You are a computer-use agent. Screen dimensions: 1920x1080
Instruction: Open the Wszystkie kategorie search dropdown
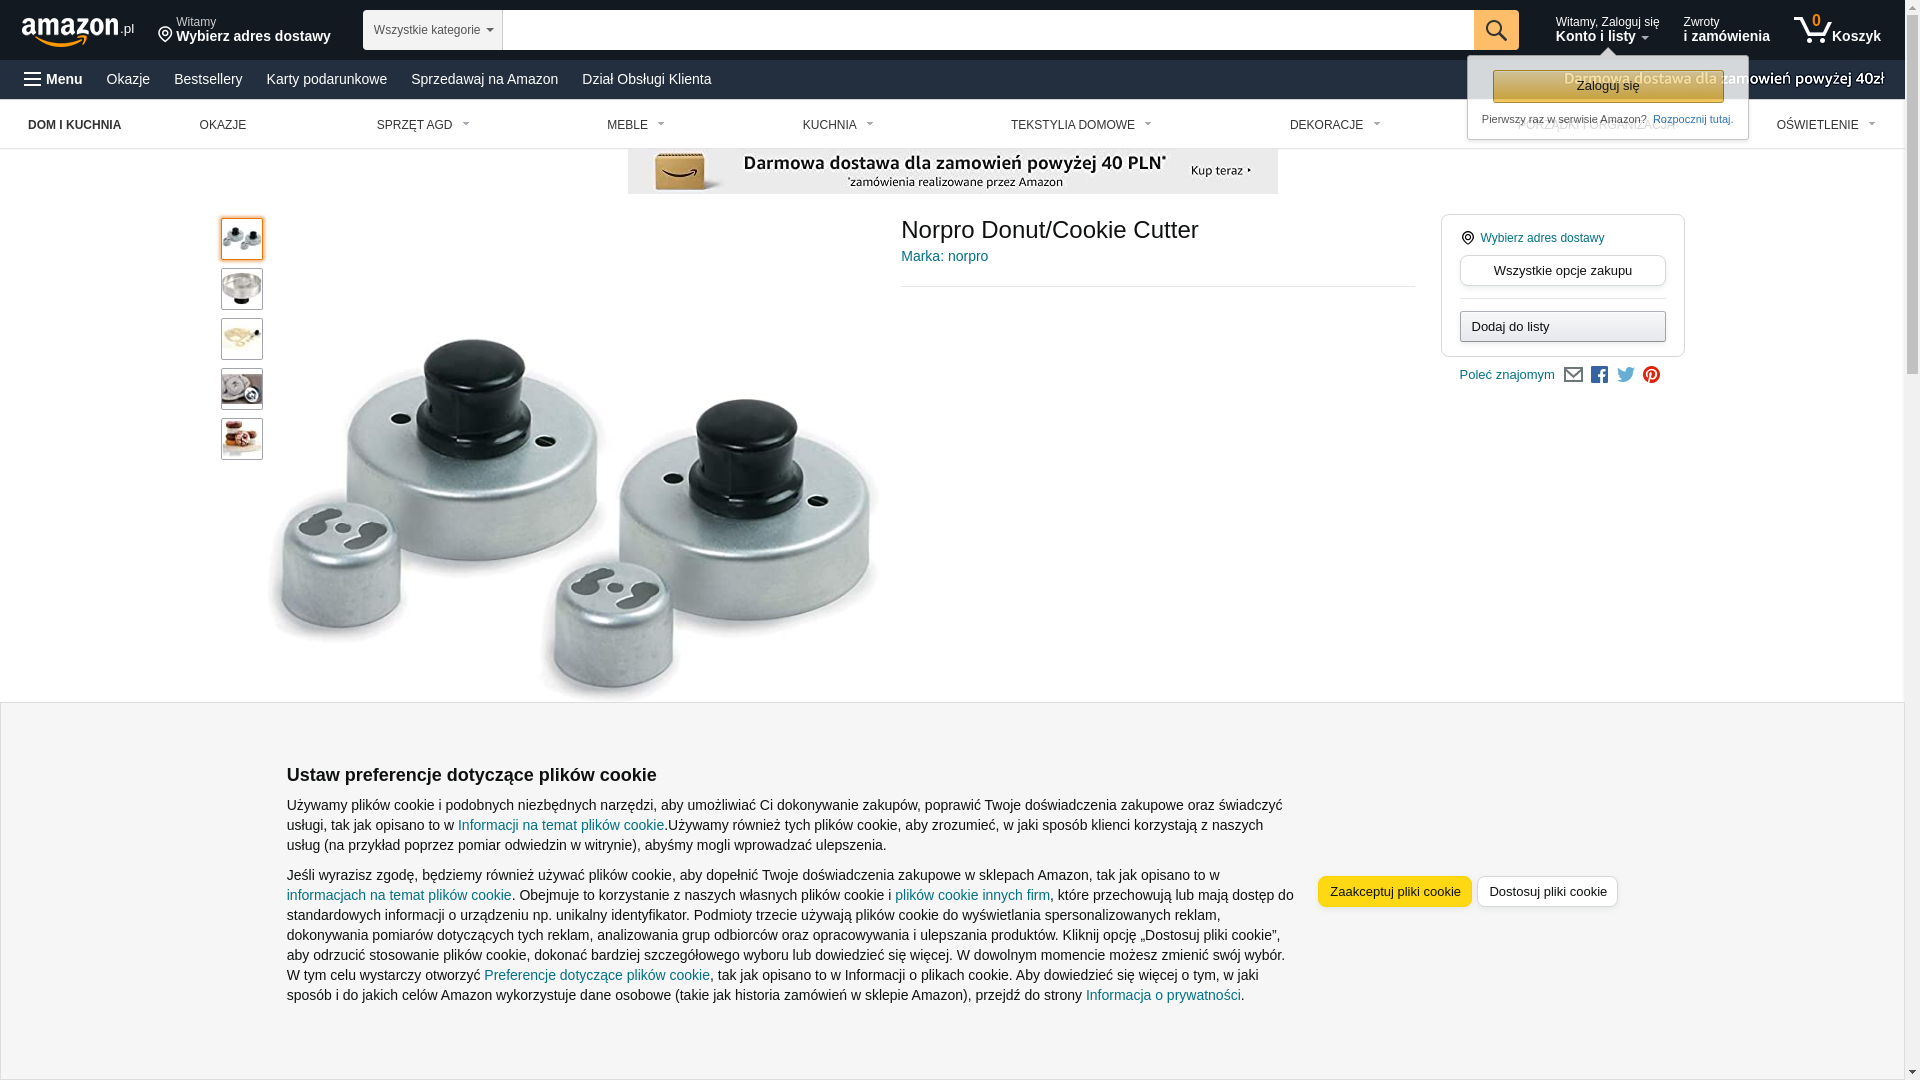pyautogui.click(x=432, y=30)
